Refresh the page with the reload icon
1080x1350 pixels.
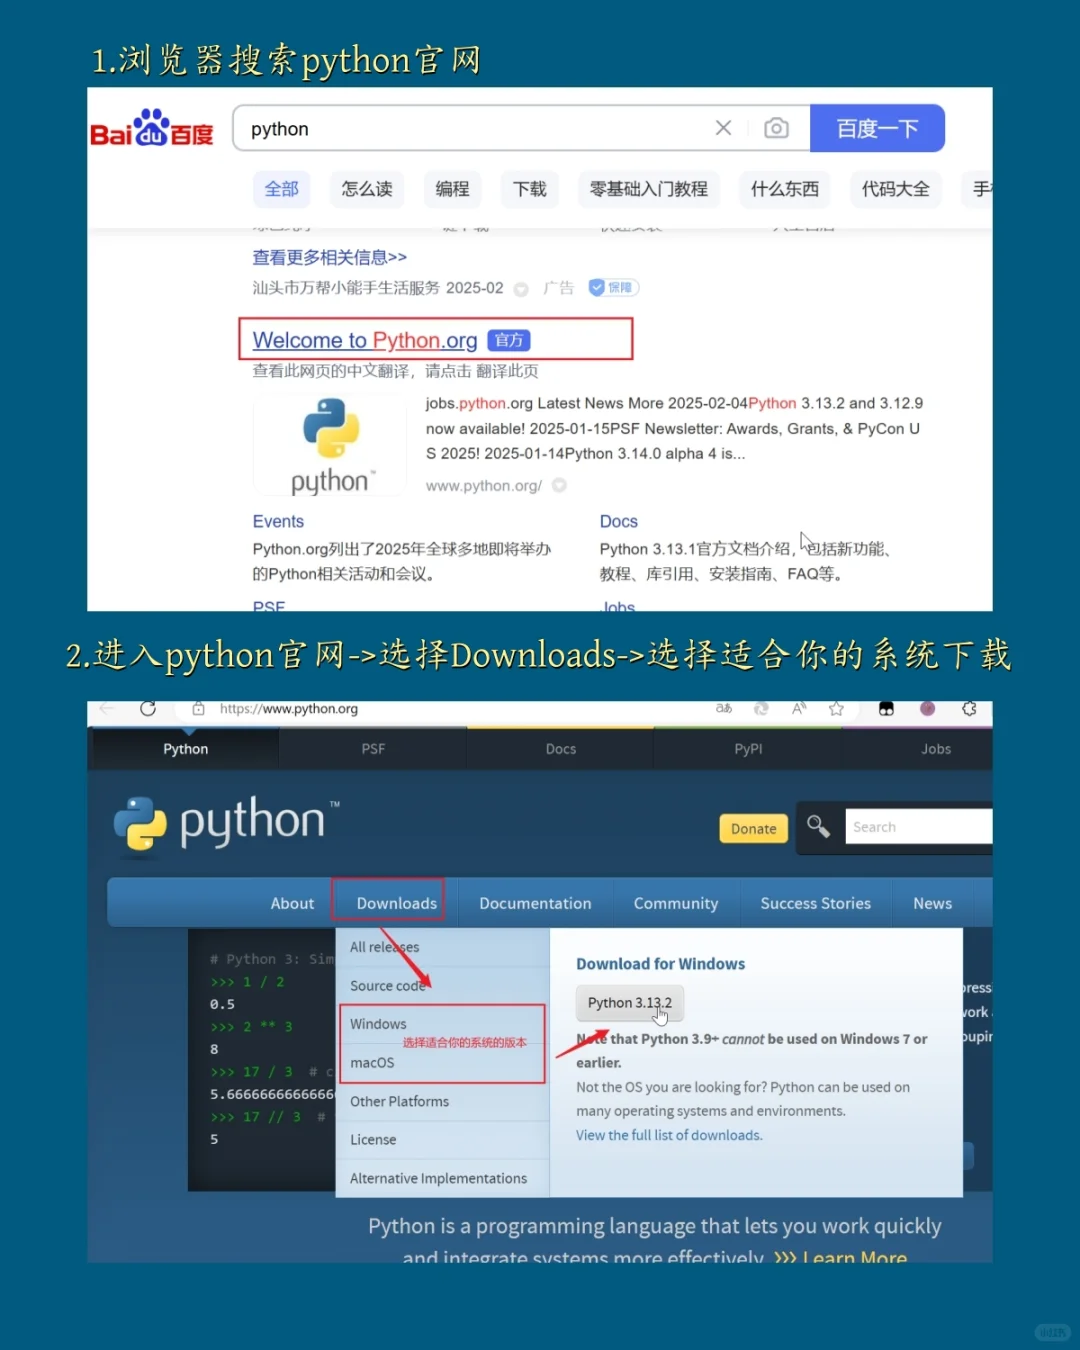148,708
